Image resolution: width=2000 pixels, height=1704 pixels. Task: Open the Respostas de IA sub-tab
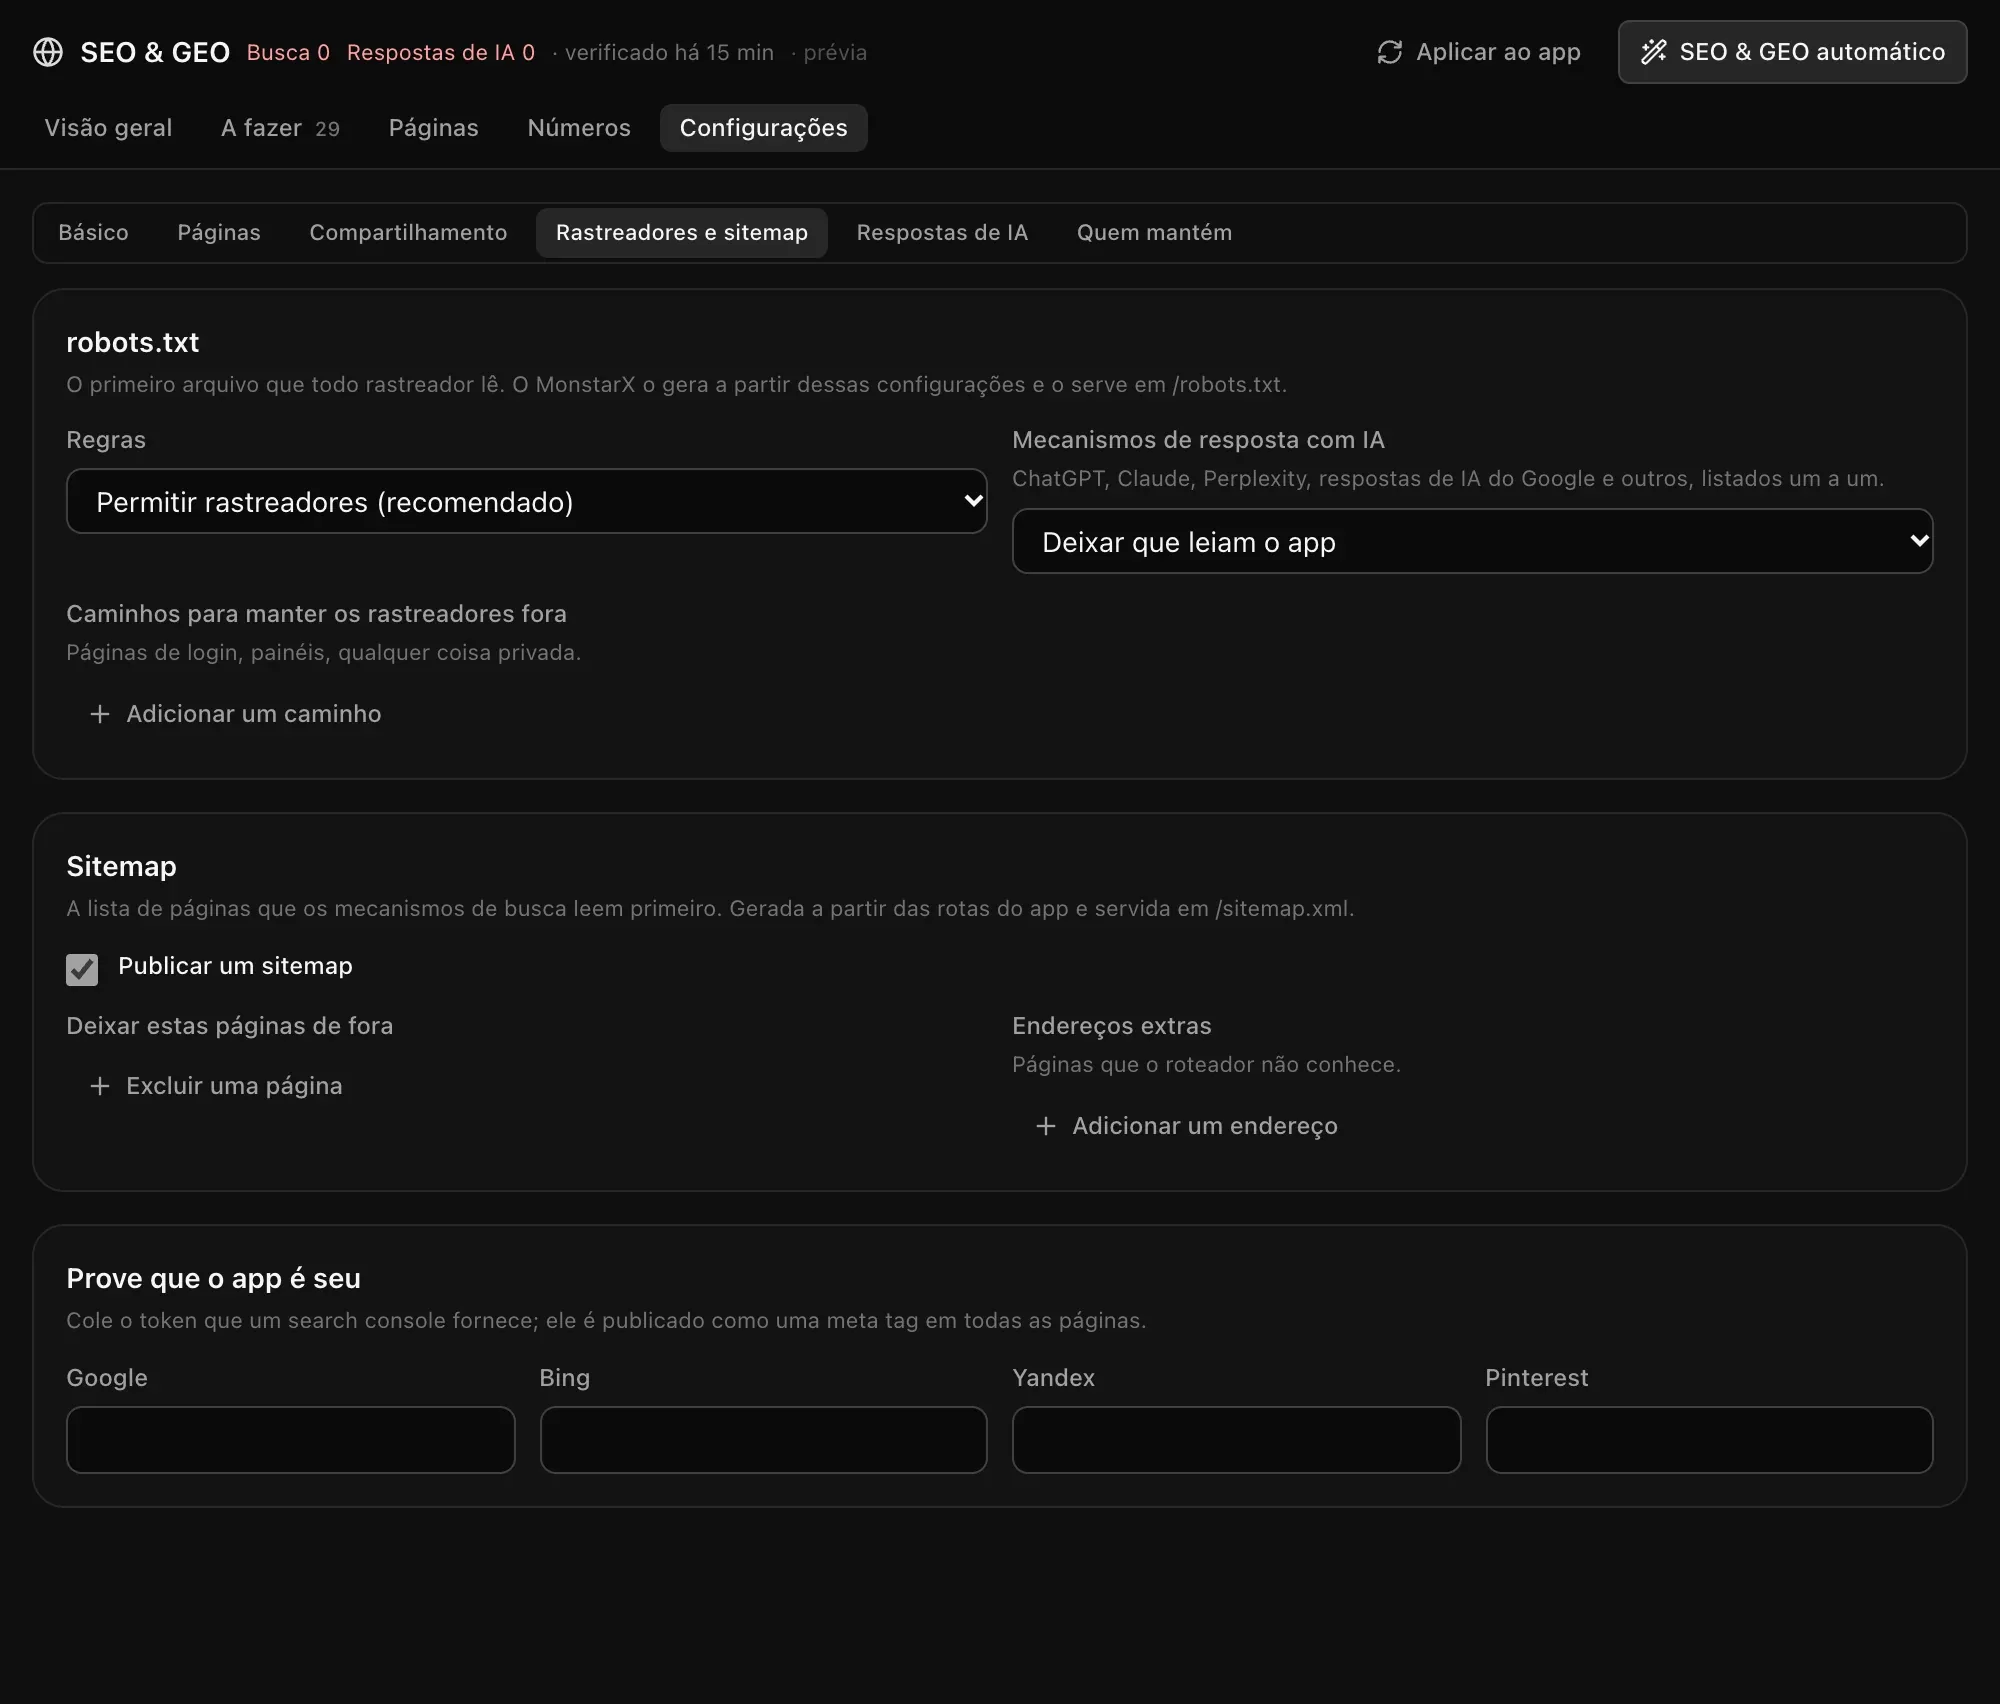point(942,233)
